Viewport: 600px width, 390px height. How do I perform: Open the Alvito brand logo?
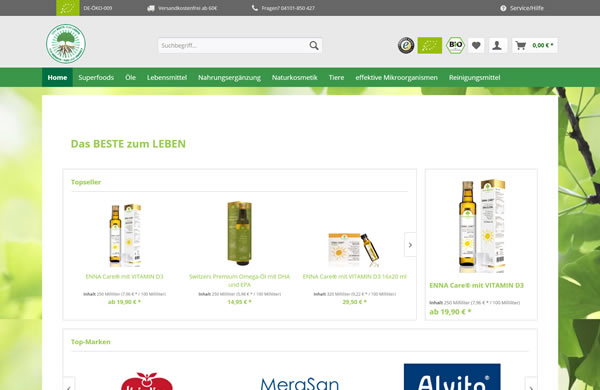pyautogui.click(x=452, y=377)
